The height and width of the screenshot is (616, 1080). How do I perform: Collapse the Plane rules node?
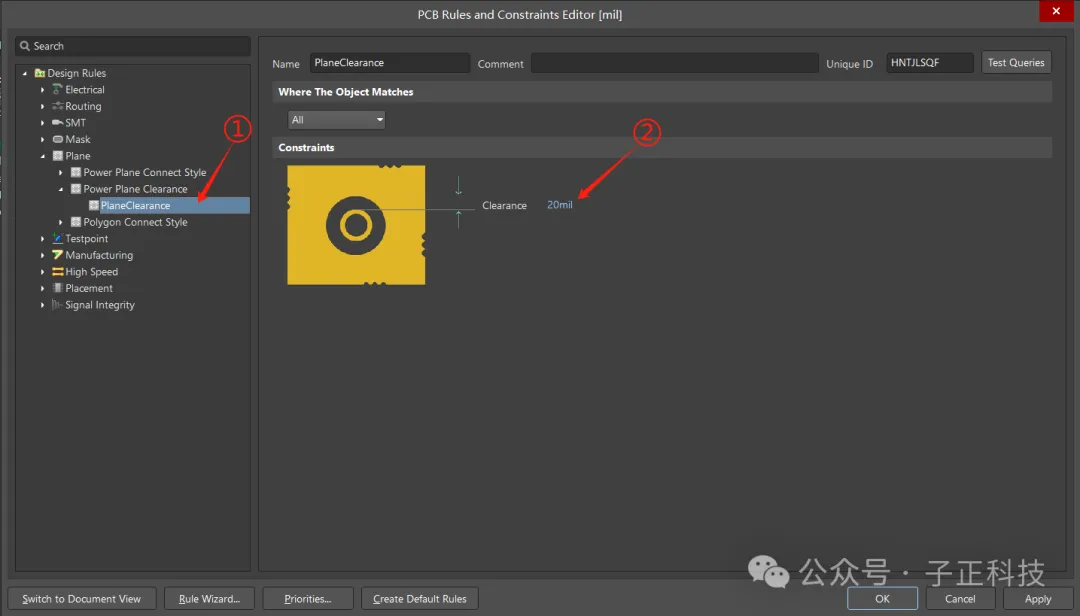click(x=43, y=156)
